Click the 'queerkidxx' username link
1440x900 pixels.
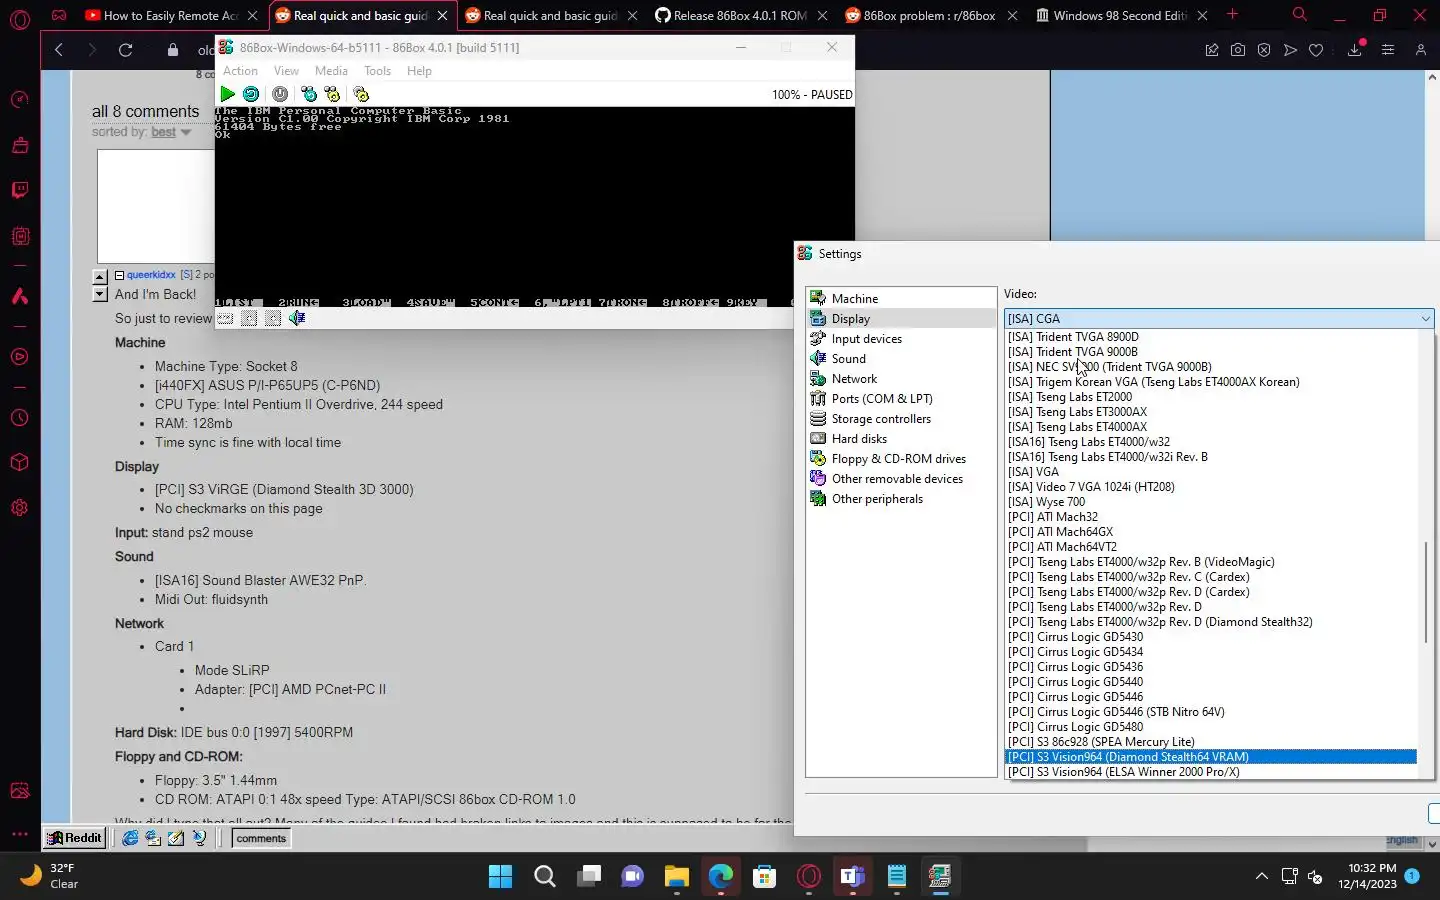tap(151, 274)
